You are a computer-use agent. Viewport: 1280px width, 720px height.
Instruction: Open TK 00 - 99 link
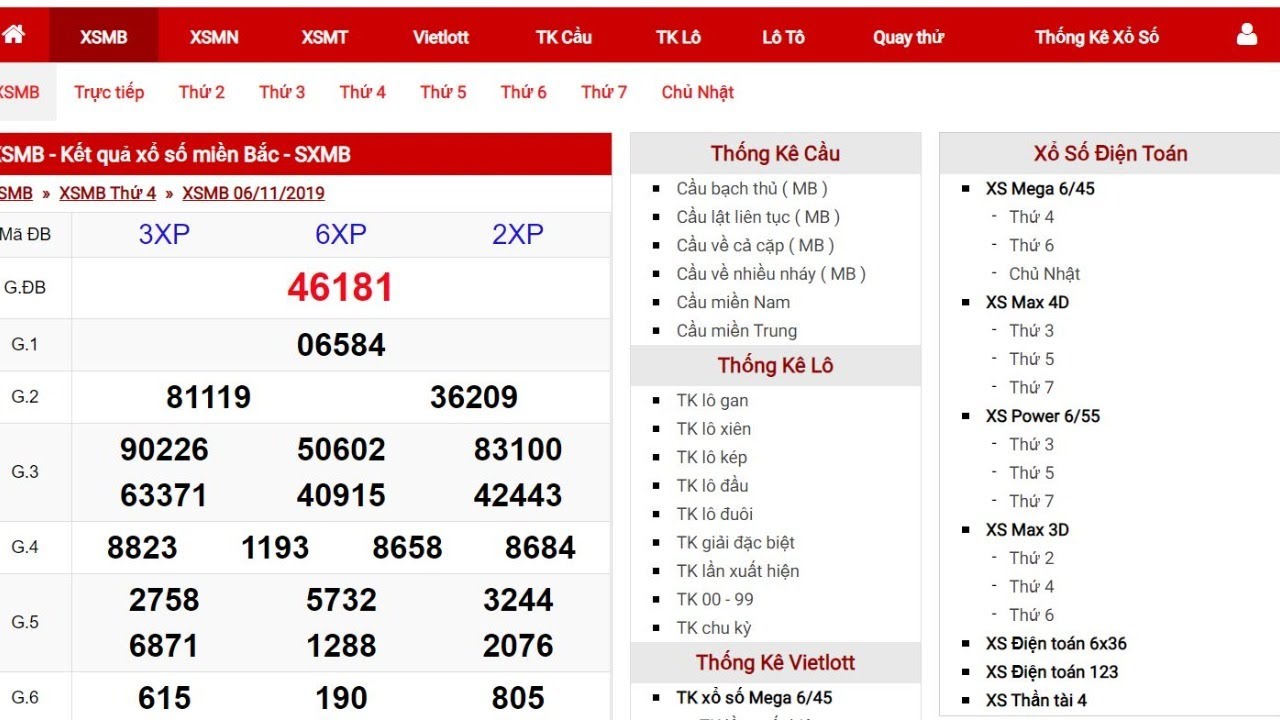click(715, 599)
